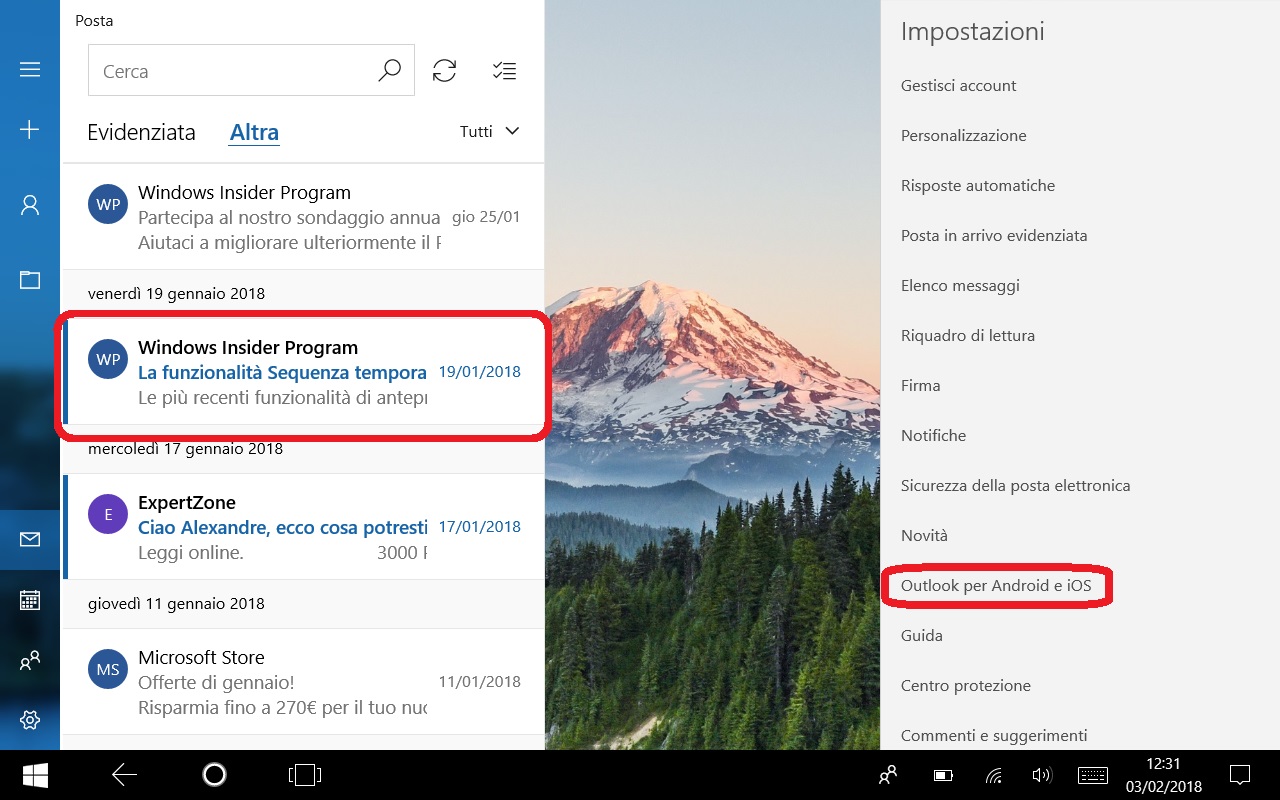
Task: Click taskbar clock 12:31
Action: pos(1165,765)
